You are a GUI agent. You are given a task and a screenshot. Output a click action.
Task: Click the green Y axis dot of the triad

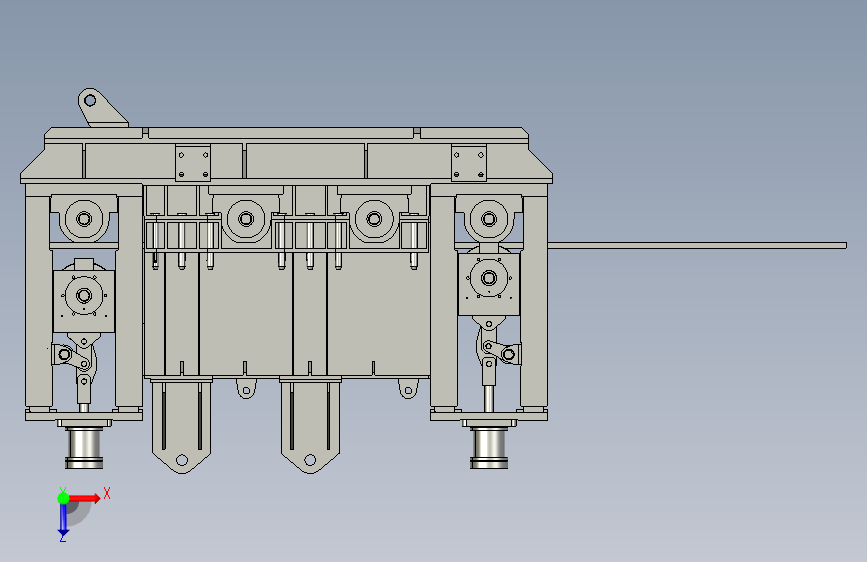click(63, 498)
